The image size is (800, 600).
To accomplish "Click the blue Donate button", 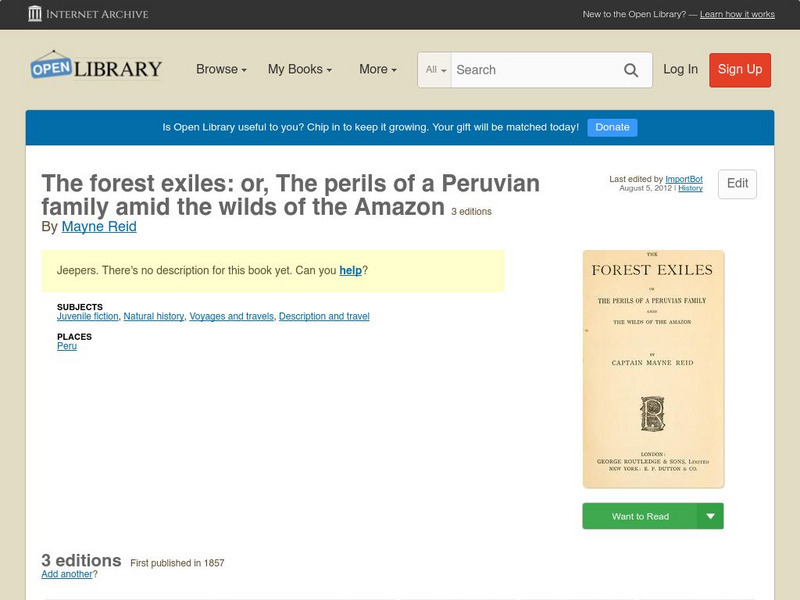I will coord(612,127).
